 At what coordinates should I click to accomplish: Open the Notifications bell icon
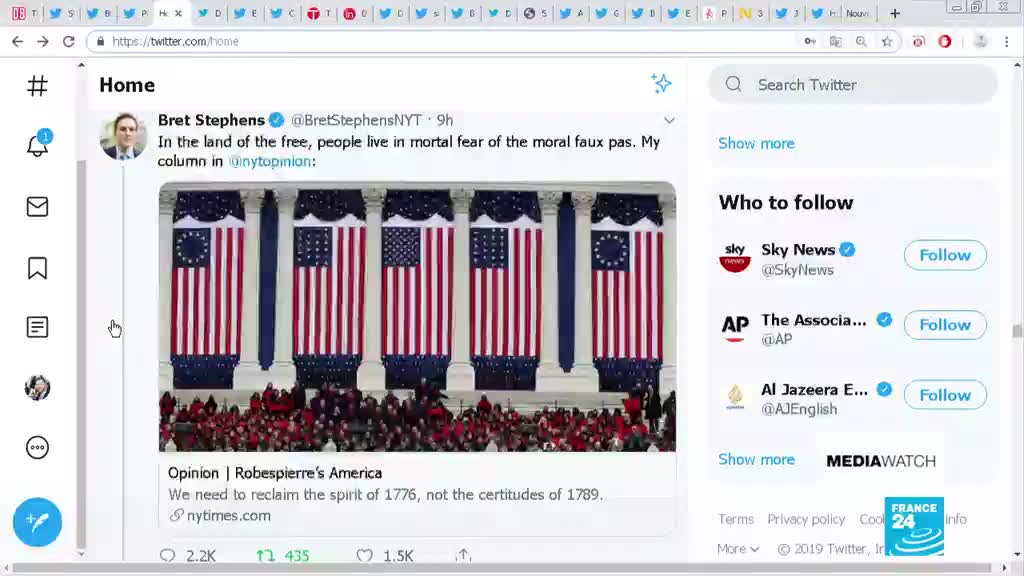click(37, 144)
